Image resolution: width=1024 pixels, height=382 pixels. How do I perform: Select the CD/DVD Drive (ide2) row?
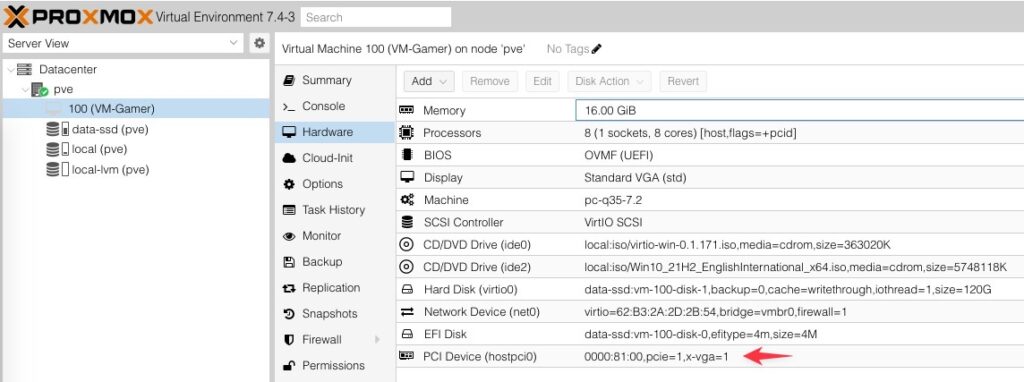710,267
